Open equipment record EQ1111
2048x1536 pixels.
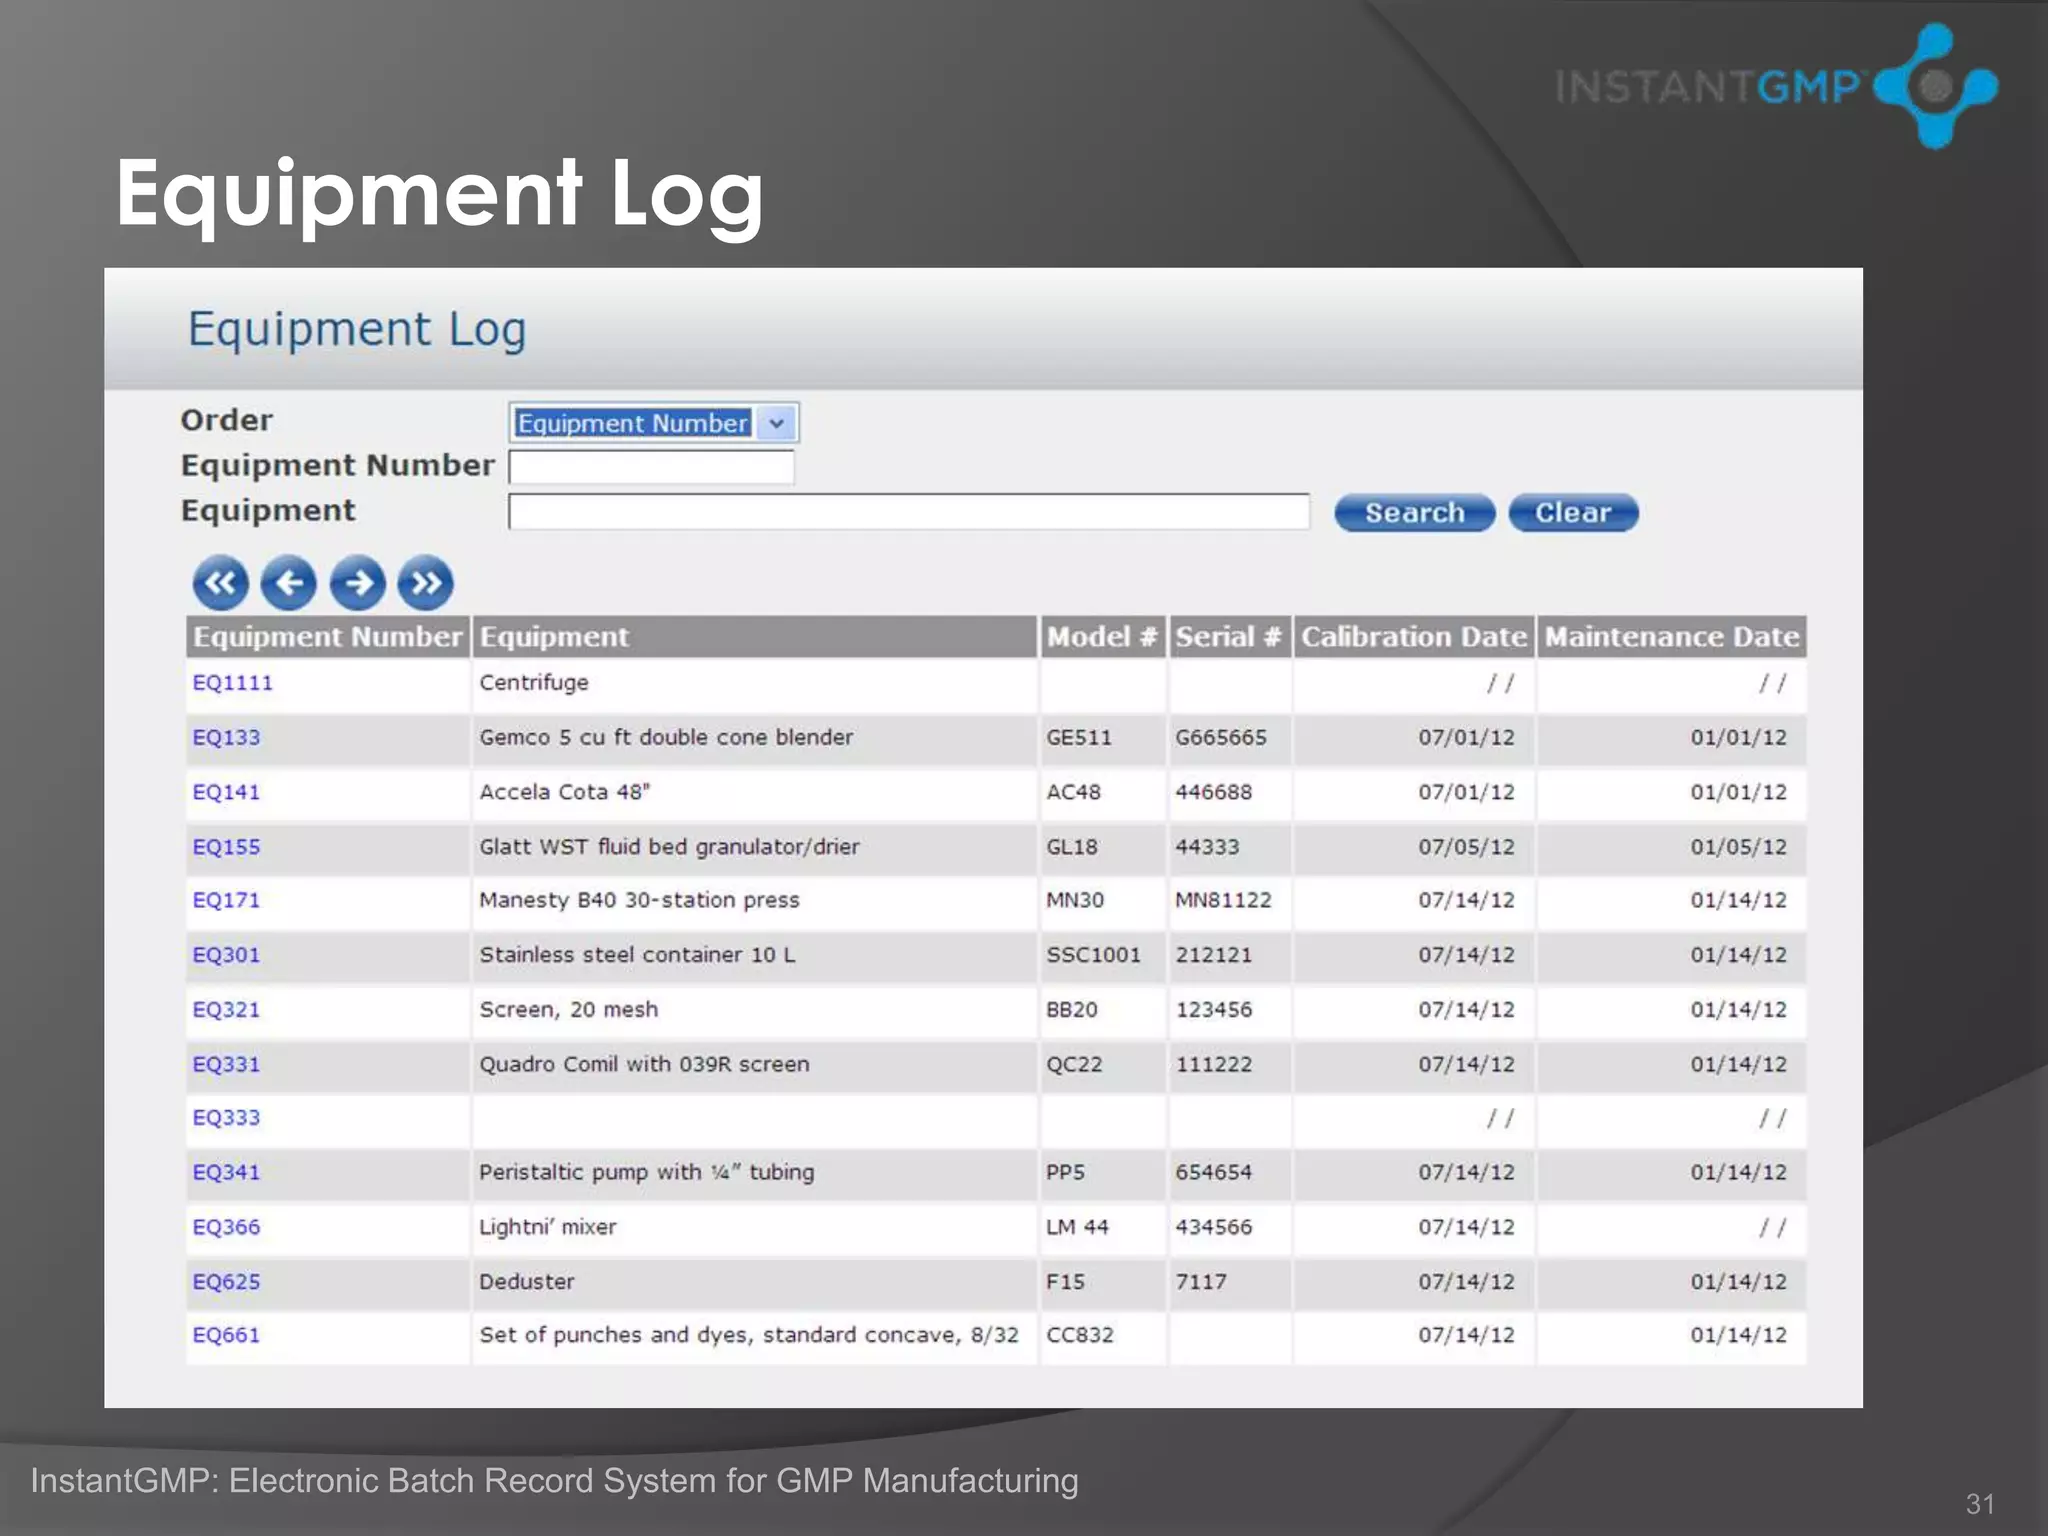pyautogui.click(x=232, y=683)
